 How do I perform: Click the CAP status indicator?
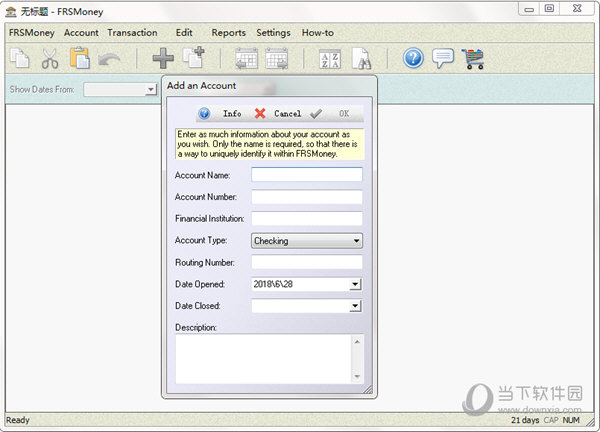(x=551, y=420)
